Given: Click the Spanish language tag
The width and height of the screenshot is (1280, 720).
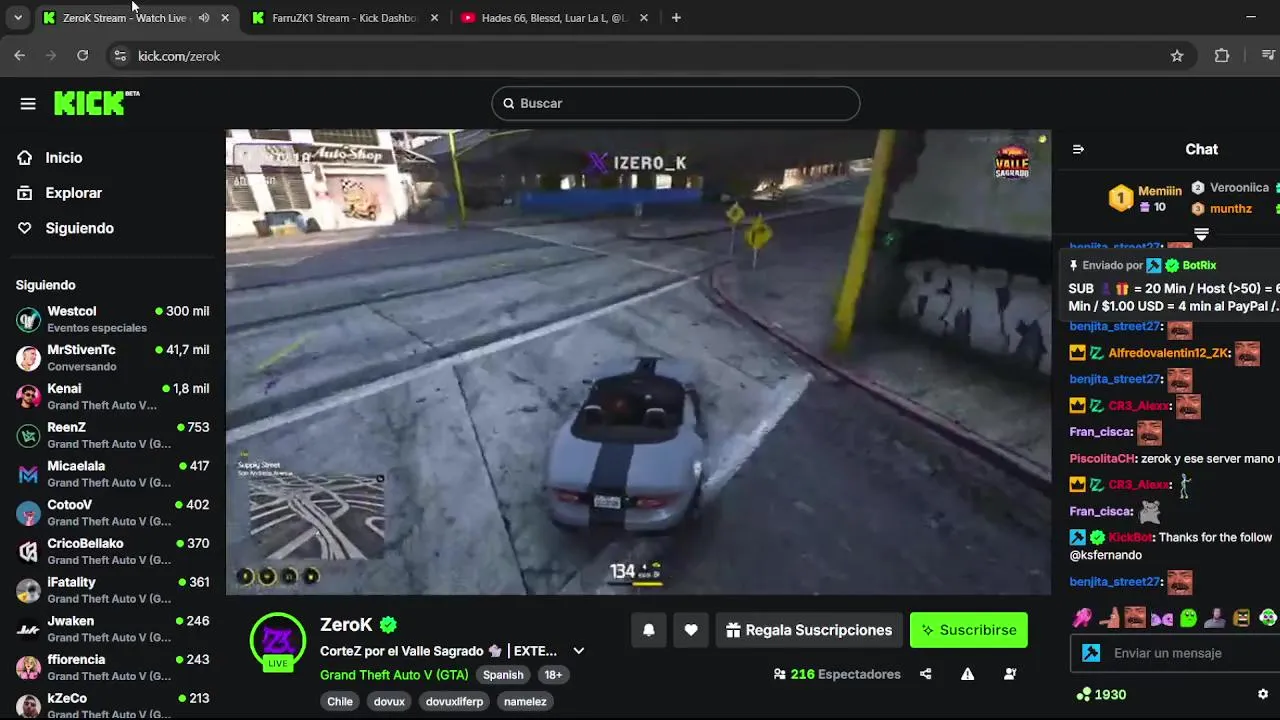Looking at the screenshot, I should [x=503, y=675].
